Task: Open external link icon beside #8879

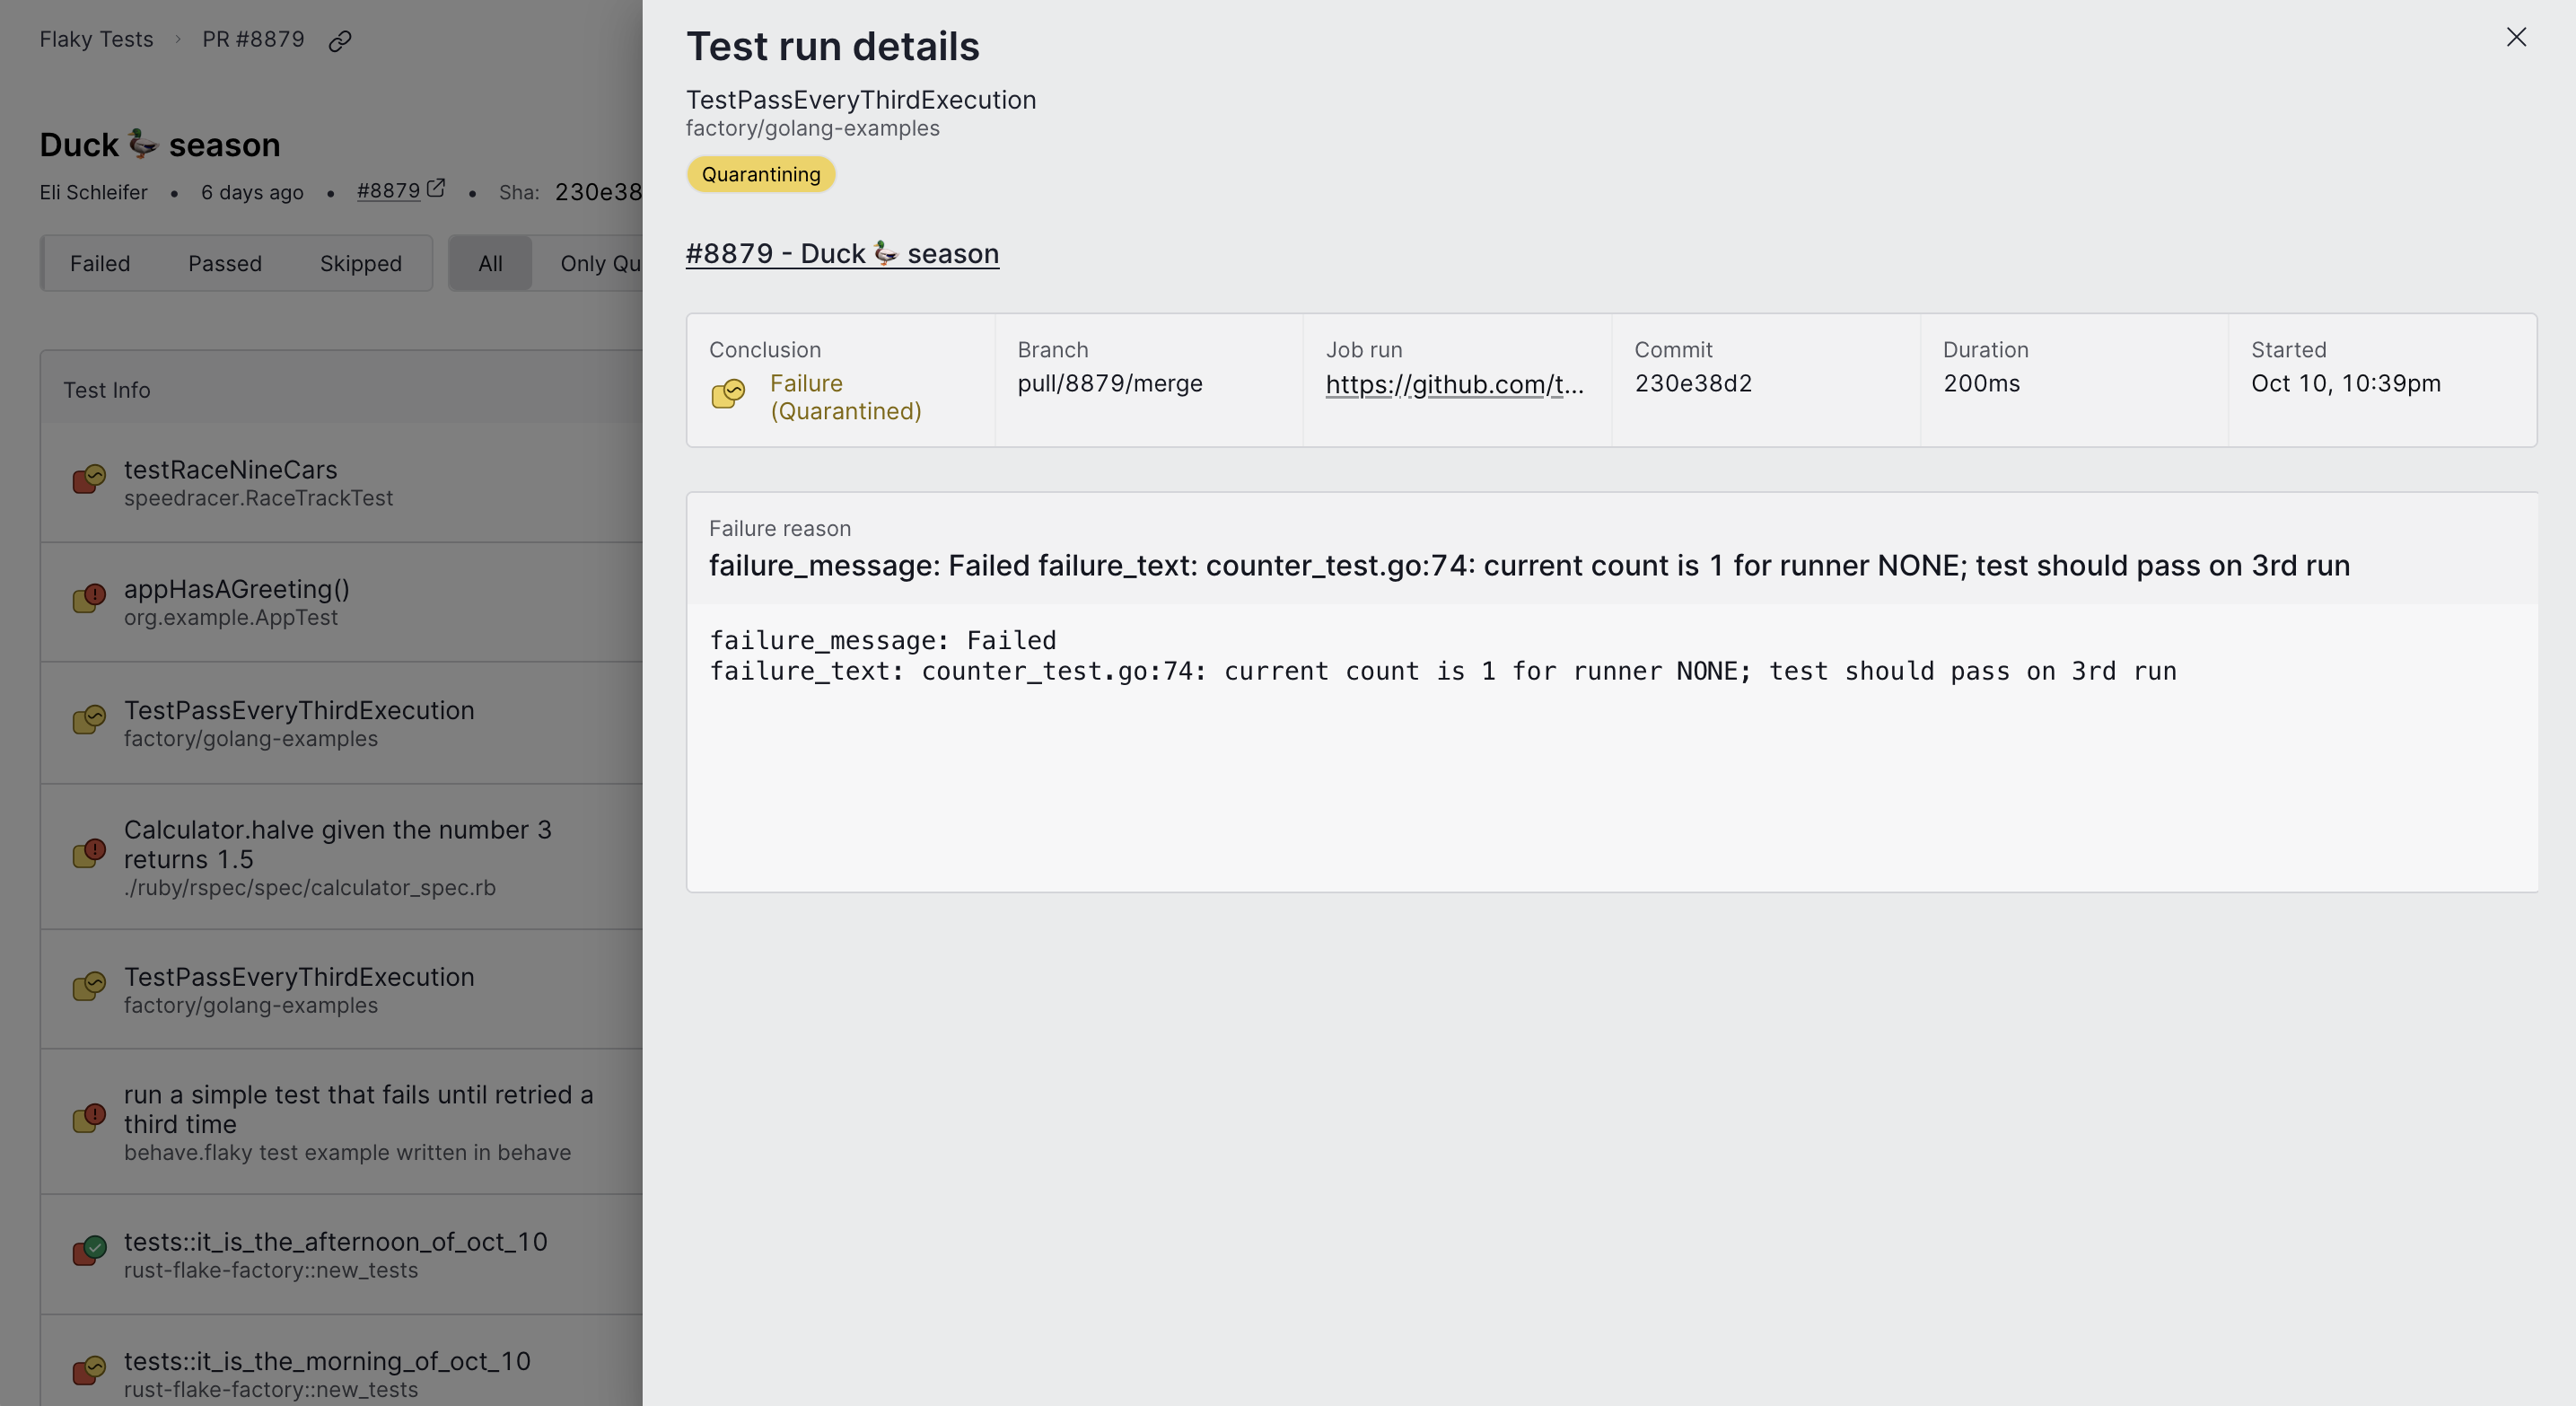Action: pos(436,188)
